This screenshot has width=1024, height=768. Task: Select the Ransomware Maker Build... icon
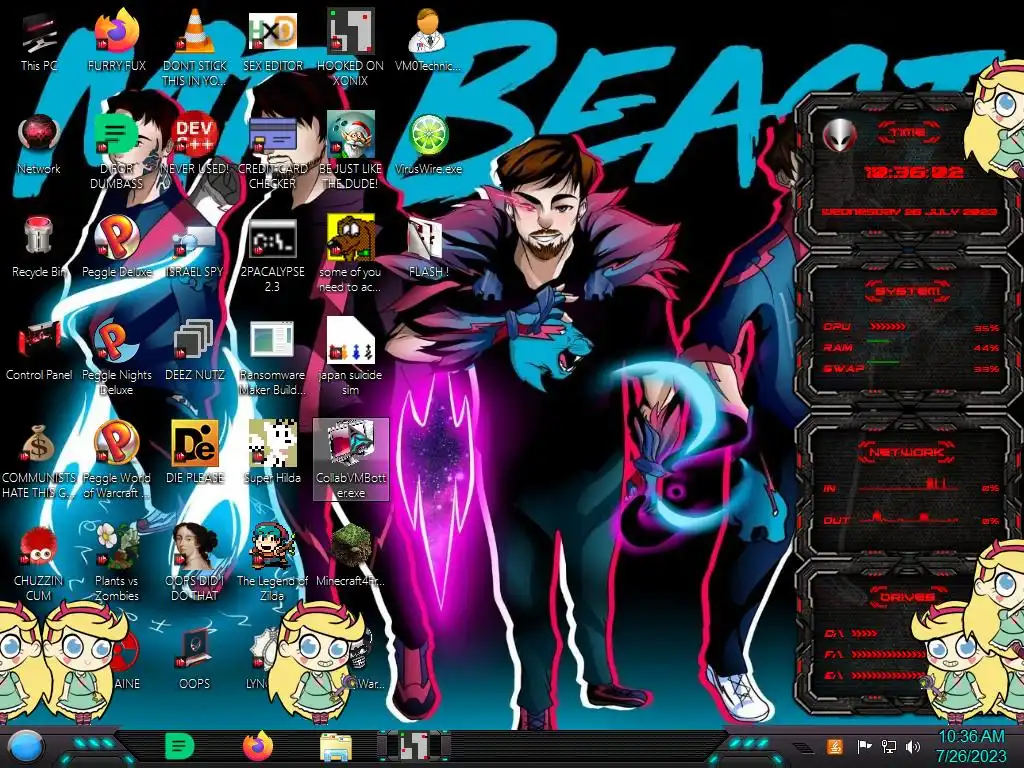tap(272, 358)
